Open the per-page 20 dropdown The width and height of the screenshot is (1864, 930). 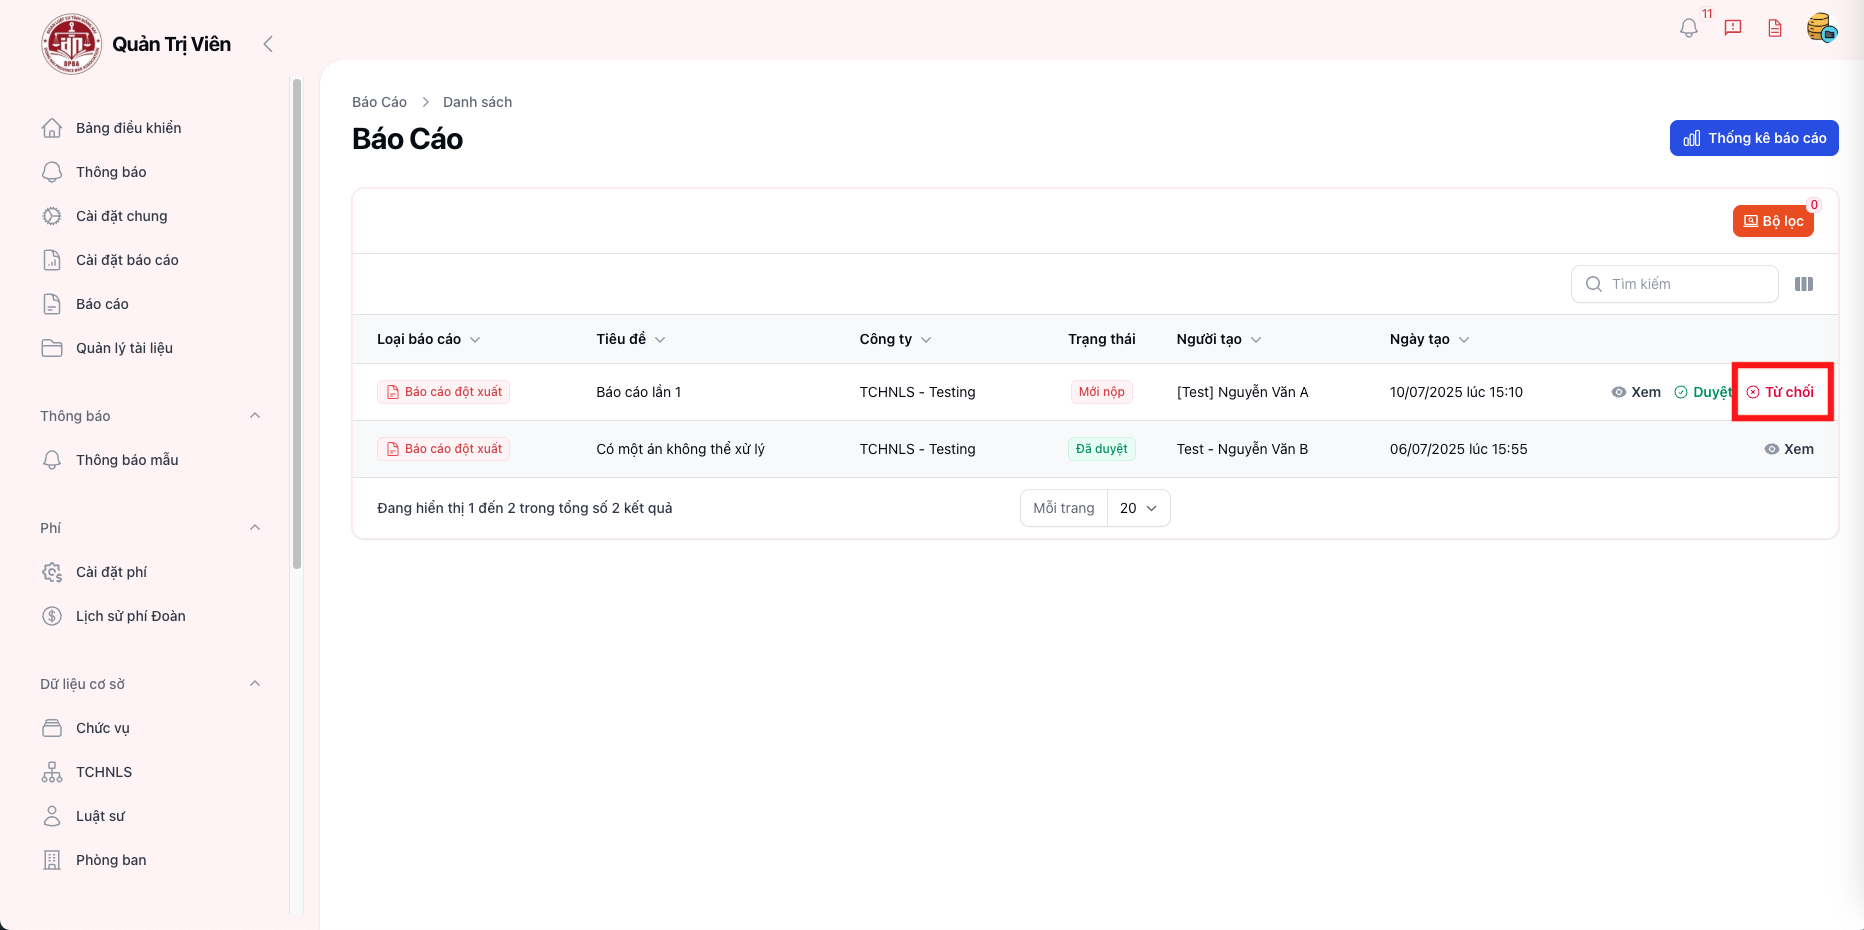point(1138,508)
